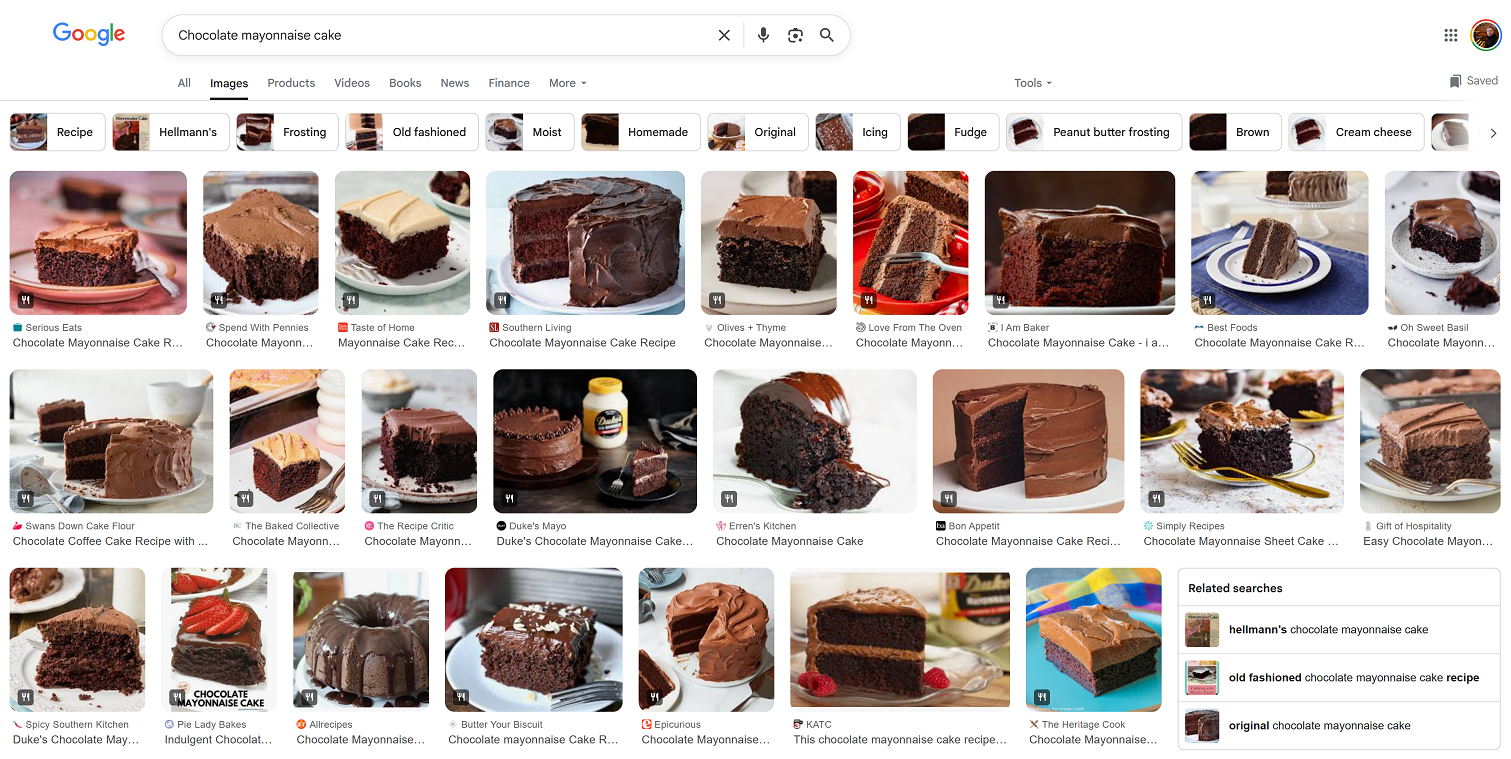
Task: Open related search hellmann's chocolate mayonnaise cake
Action: click(1339, 630)
